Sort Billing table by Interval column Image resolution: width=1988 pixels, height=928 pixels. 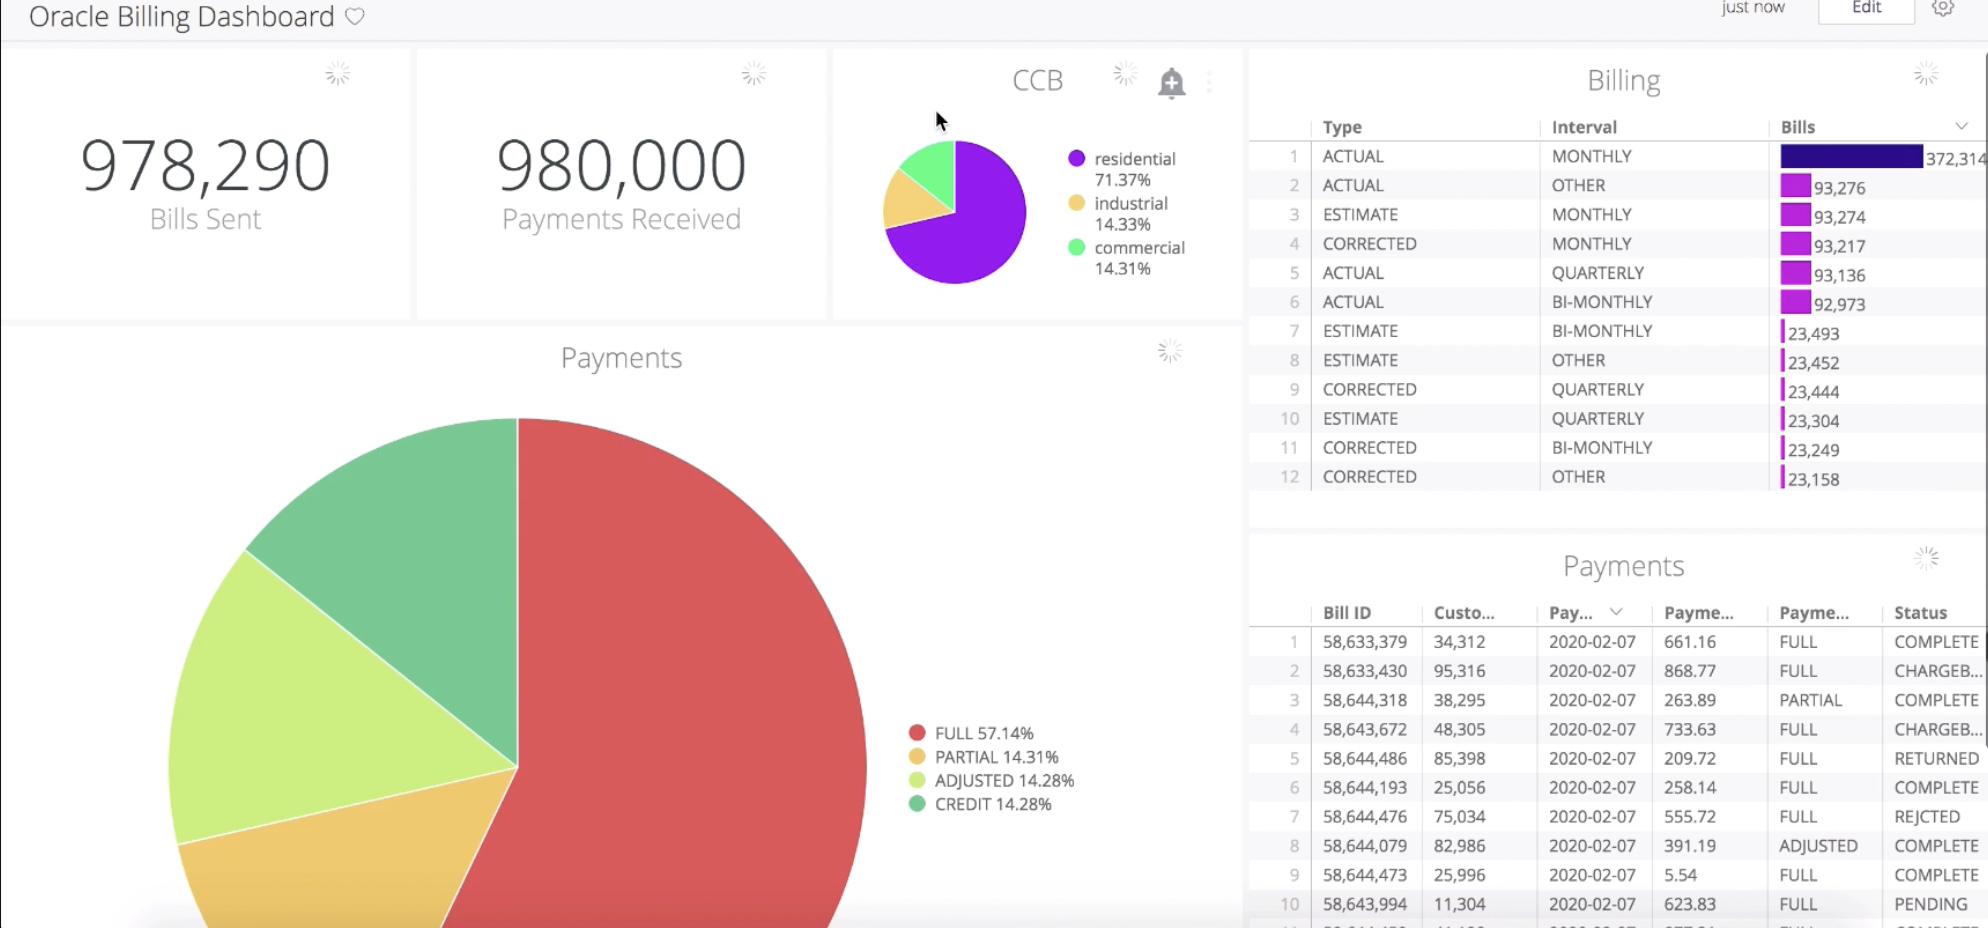click(x=1584, y=127)
